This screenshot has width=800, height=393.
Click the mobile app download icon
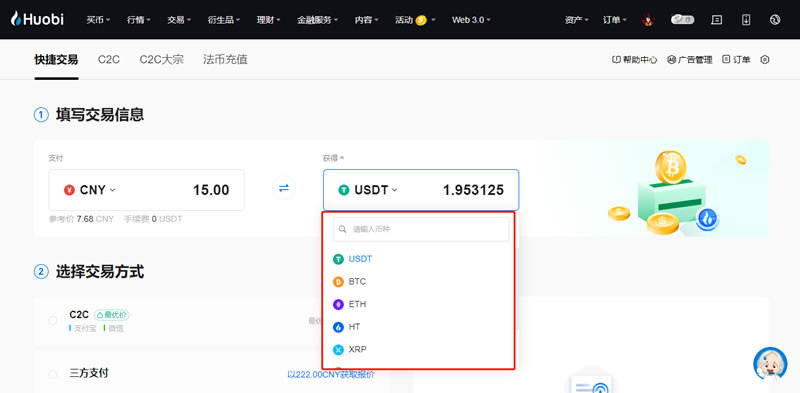coord(746,20)
